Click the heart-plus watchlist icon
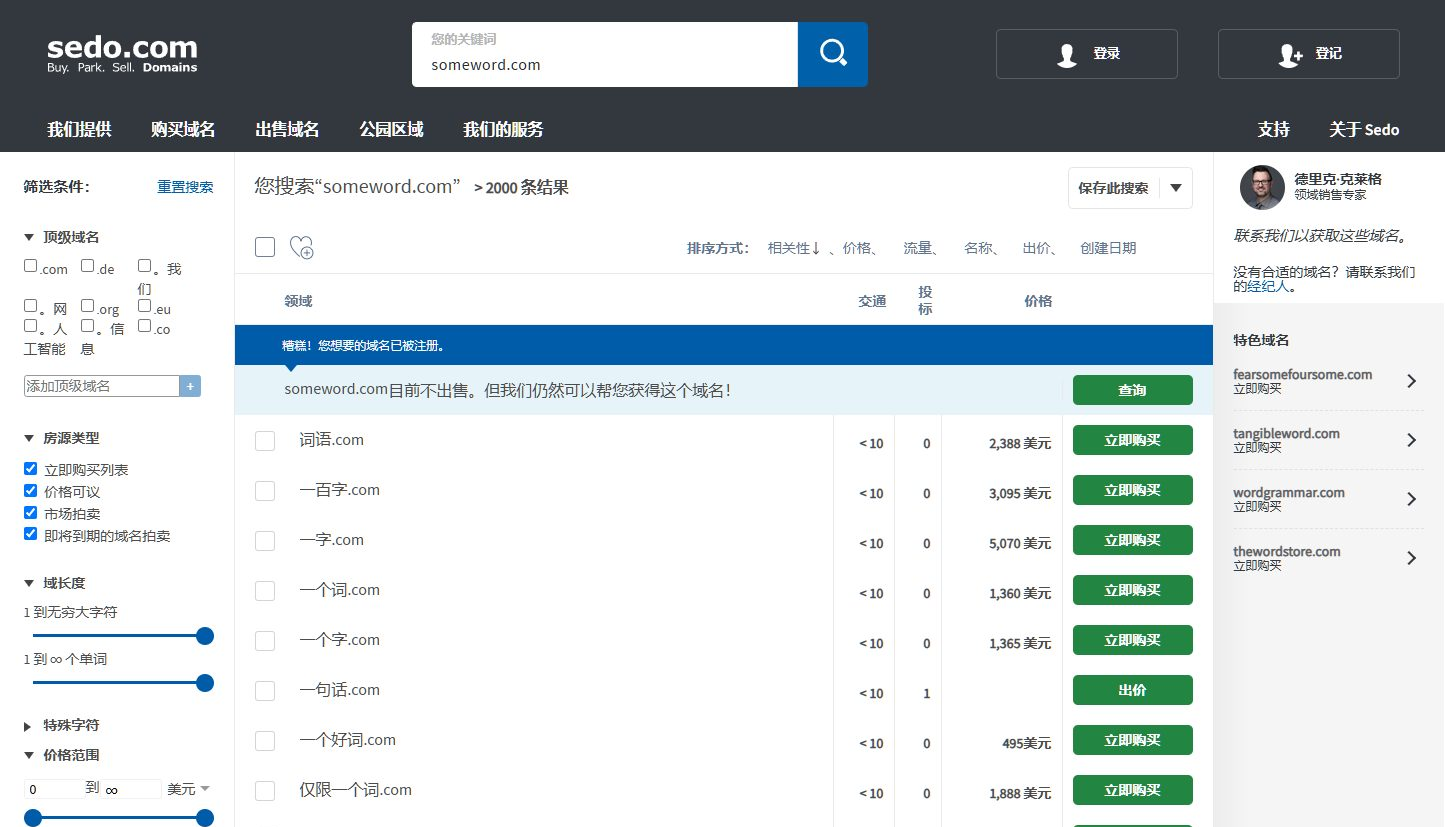1445x827 pixels. point(301,247)
